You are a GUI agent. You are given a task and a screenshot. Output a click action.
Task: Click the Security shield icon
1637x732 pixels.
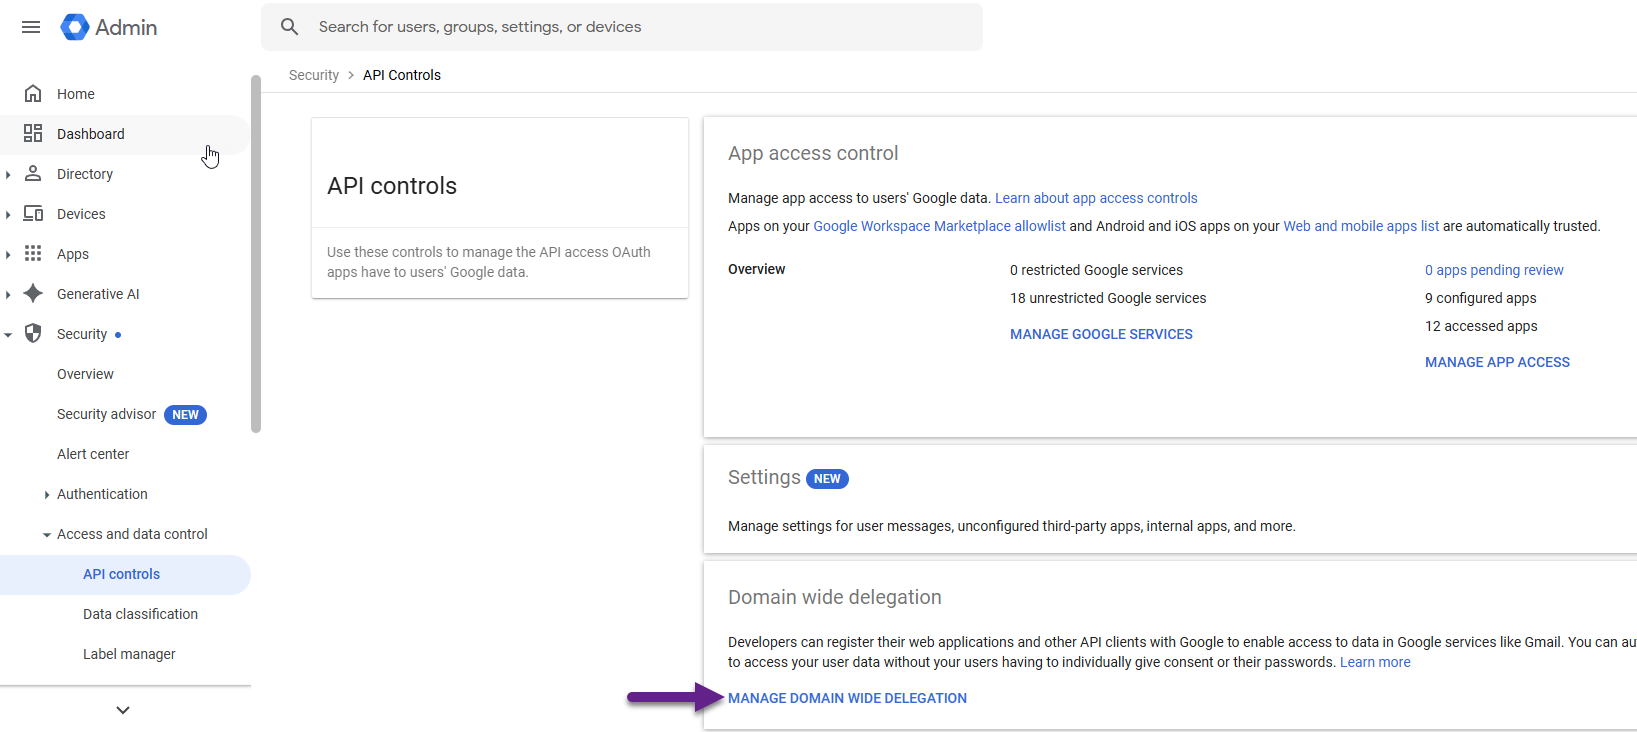tap(33, 334)
